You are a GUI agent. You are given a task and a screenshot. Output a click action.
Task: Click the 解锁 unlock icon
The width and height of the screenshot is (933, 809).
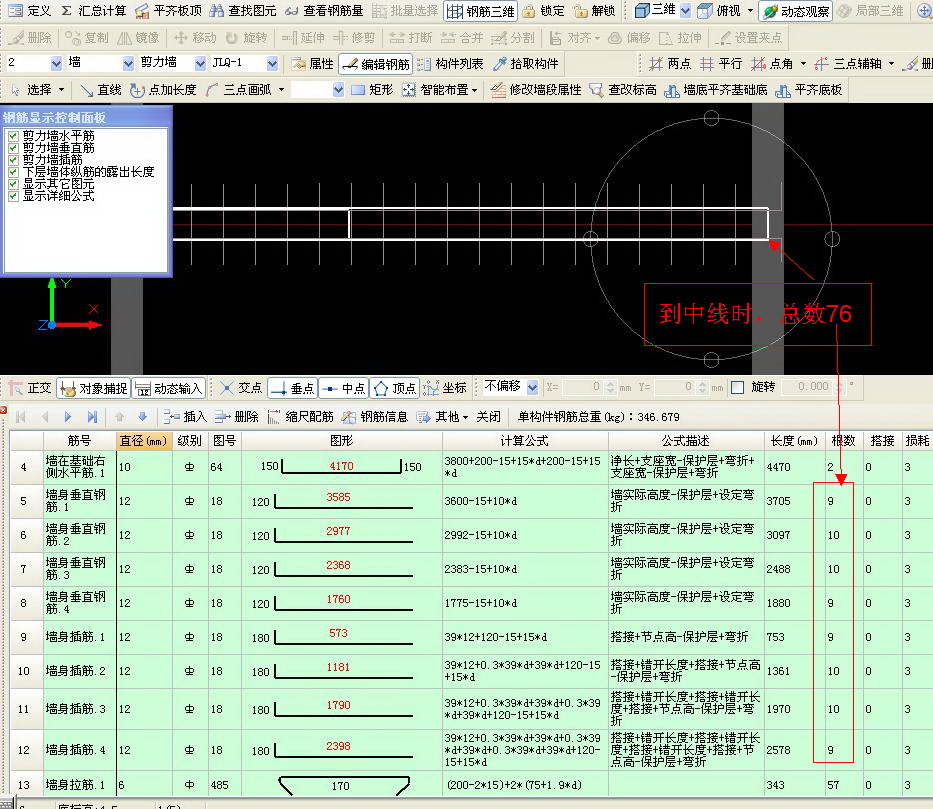[x=594, y=11]
